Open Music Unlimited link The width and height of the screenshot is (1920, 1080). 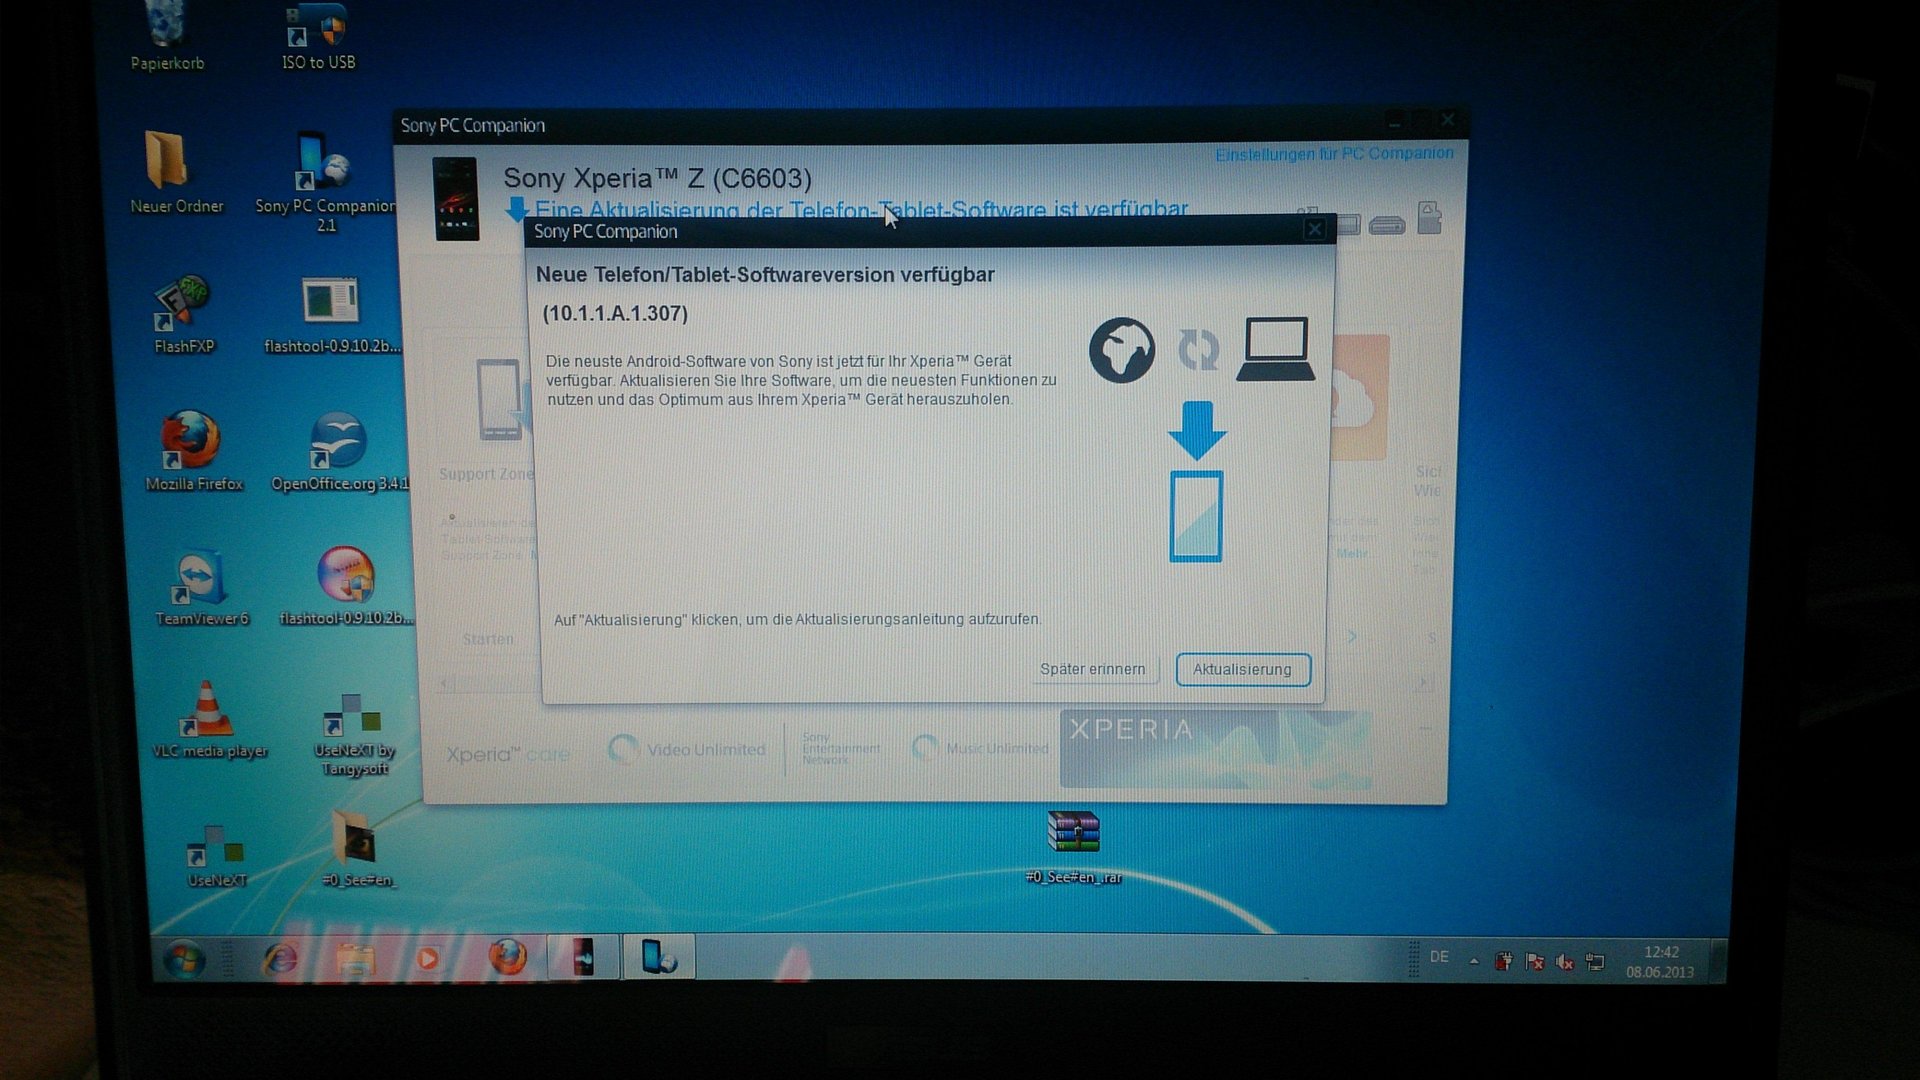980,748
